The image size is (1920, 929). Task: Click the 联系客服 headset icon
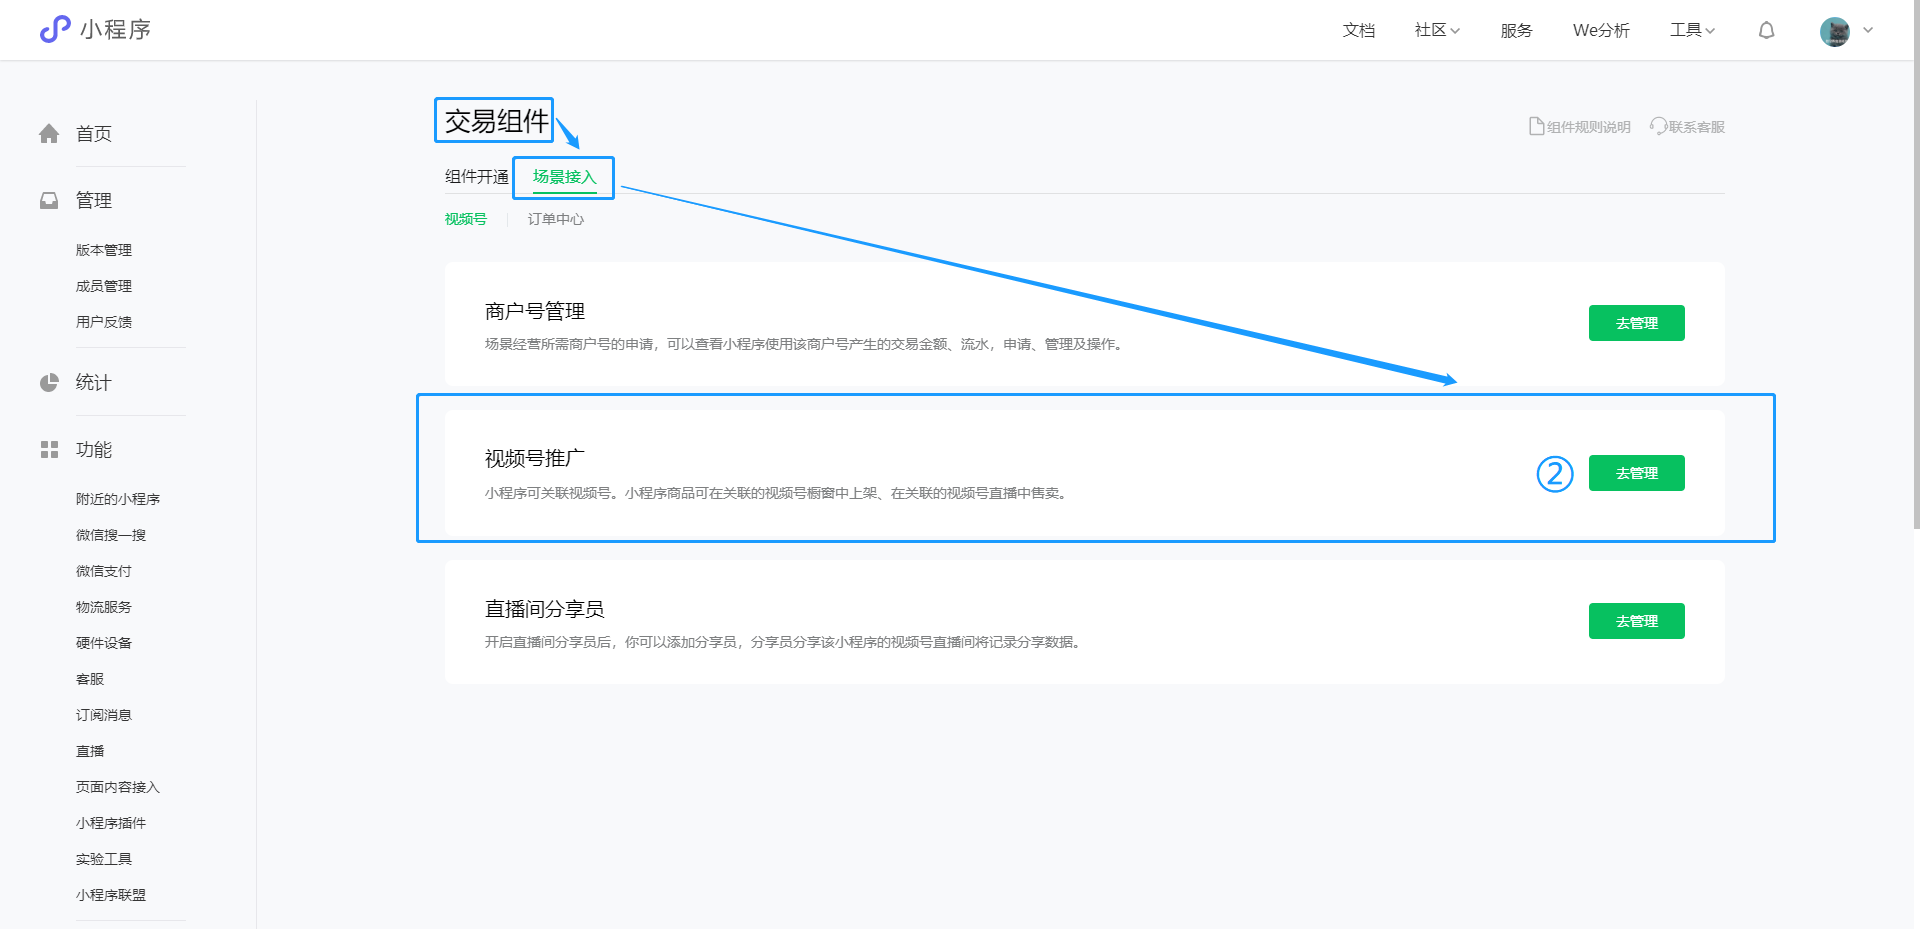[1658, 126]
